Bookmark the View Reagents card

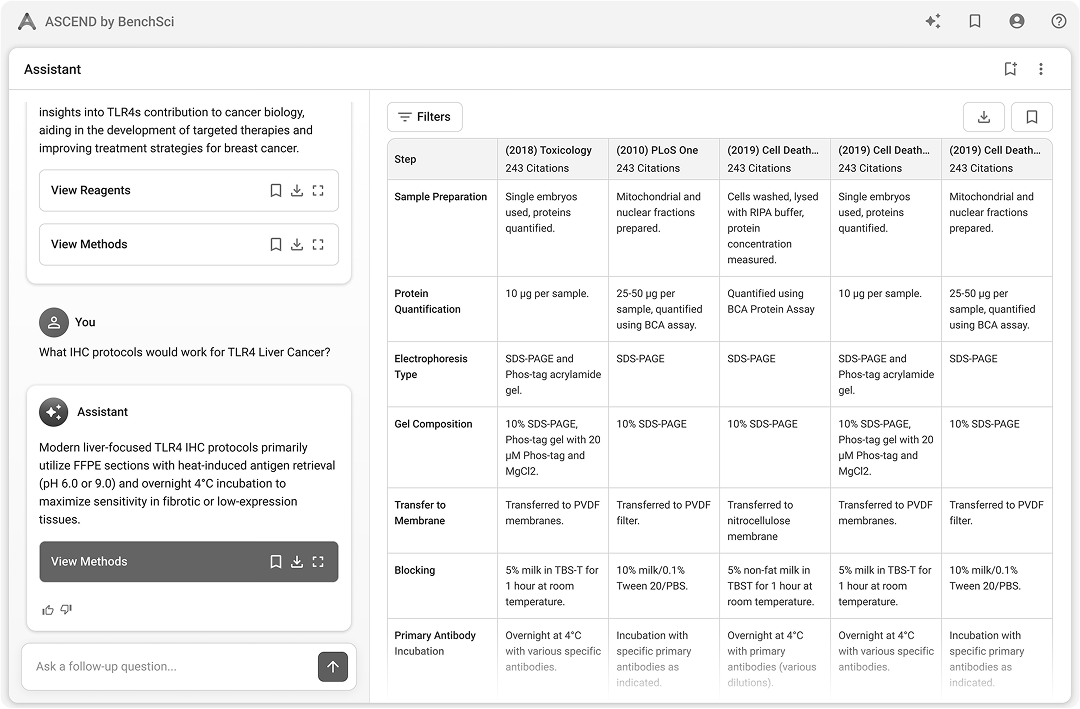click(x=276, y=190)
